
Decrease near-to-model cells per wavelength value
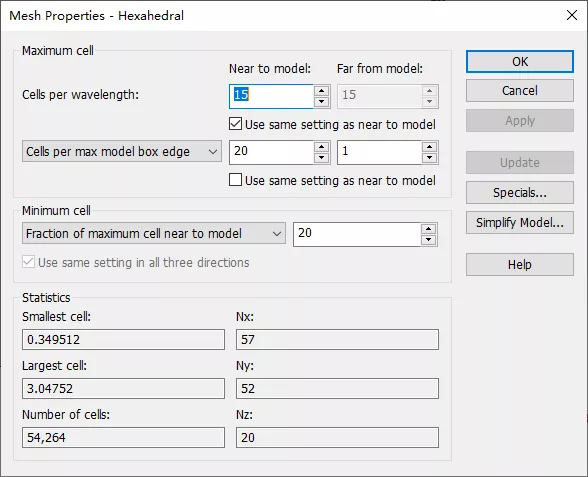tap(321, 102)
